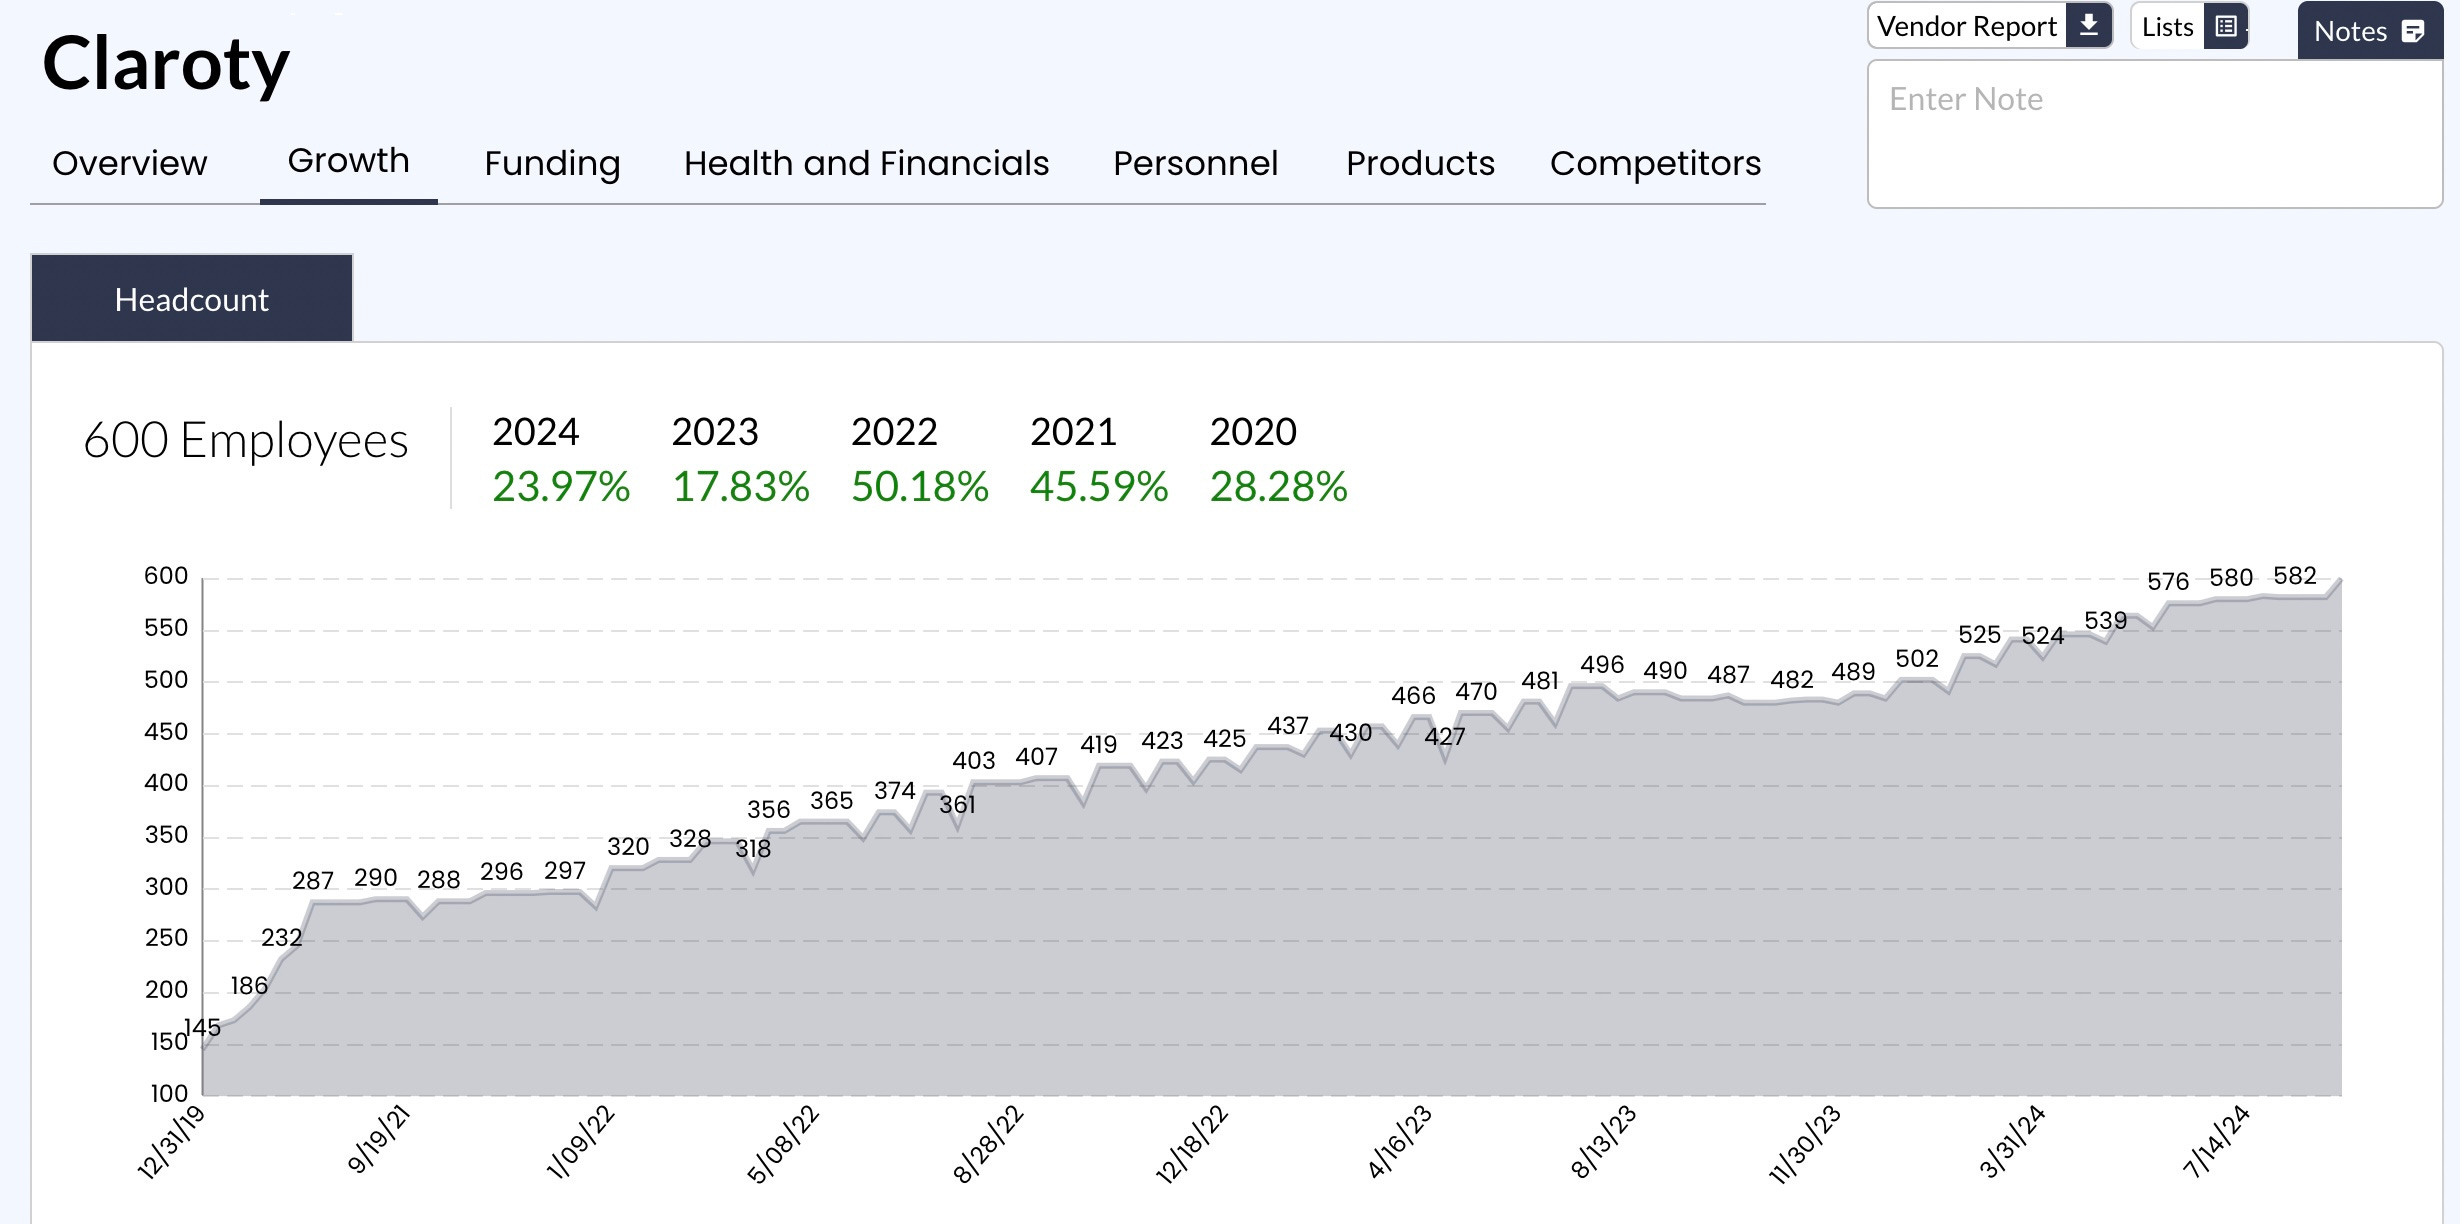Click the 403 data label
Image resolution: width=2460 pixels, height=1224 pixels.
pos(974,761)
